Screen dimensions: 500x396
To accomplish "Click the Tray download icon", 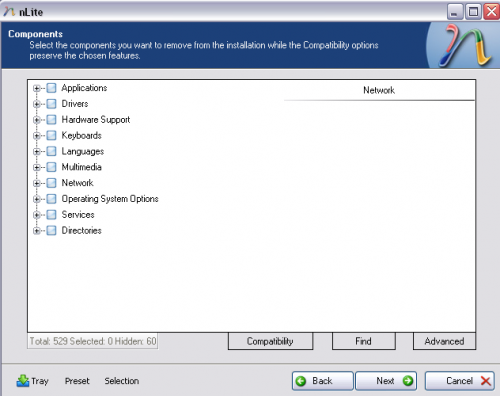I will point(23,381).
